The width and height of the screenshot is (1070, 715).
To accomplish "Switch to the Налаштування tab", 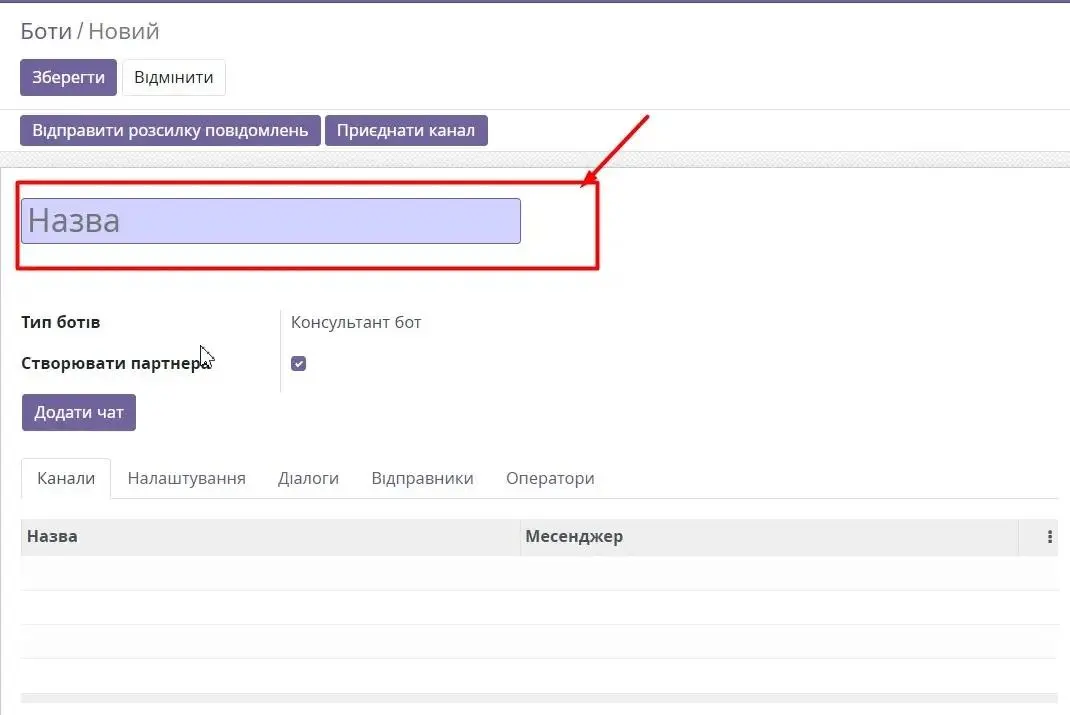I will click(186, 478).
